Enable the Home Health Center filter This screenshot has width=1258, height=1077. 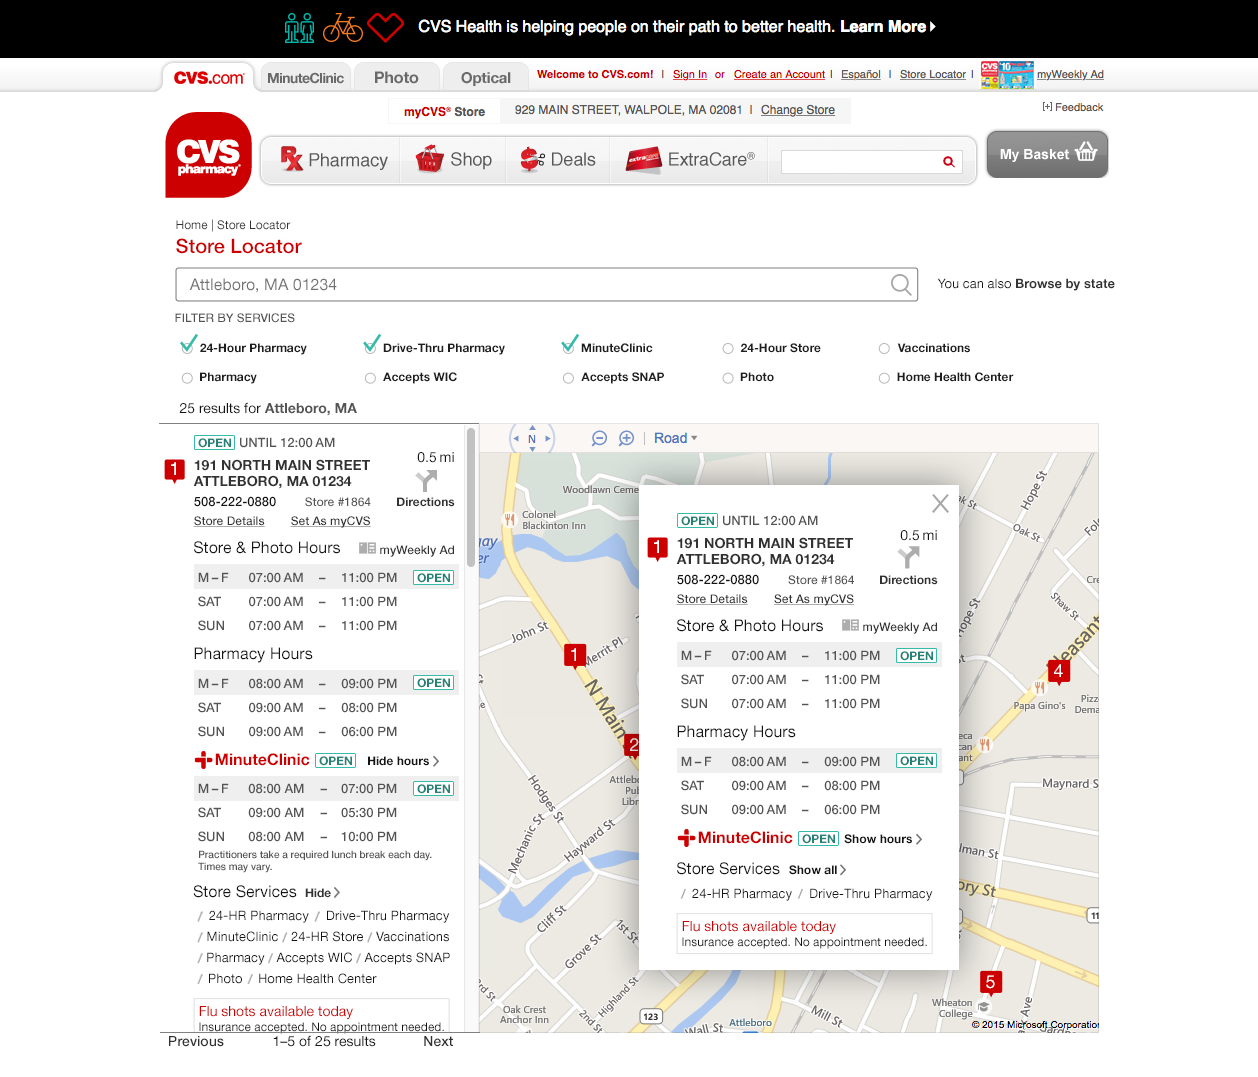click(x=884, y=378)
